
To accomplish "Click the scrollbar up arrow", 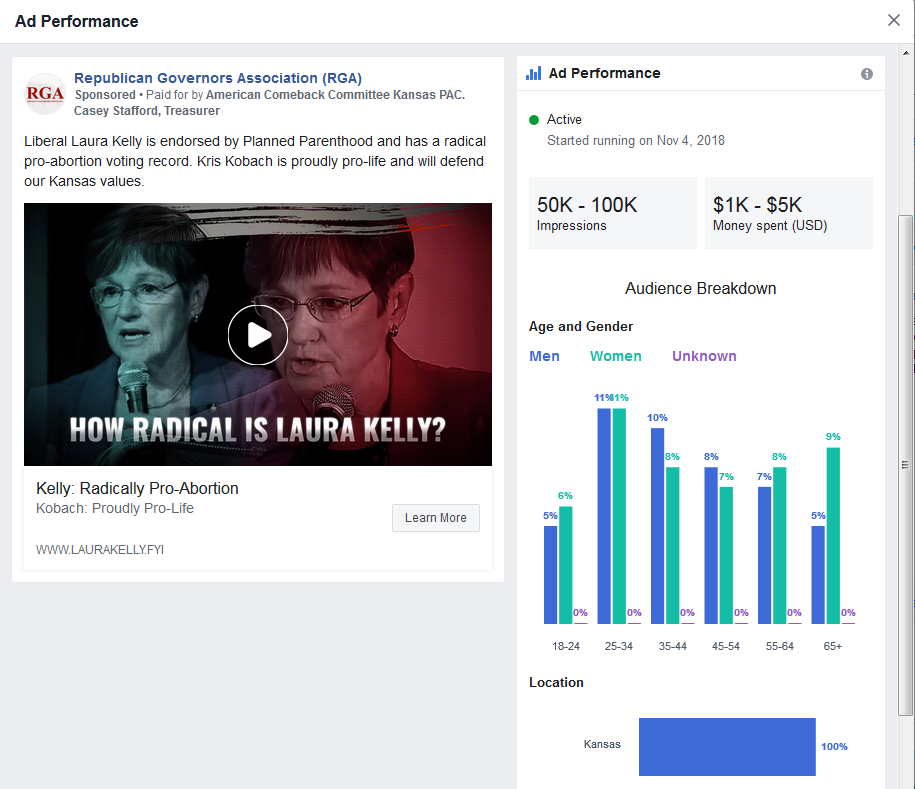I will click(906, 53).
